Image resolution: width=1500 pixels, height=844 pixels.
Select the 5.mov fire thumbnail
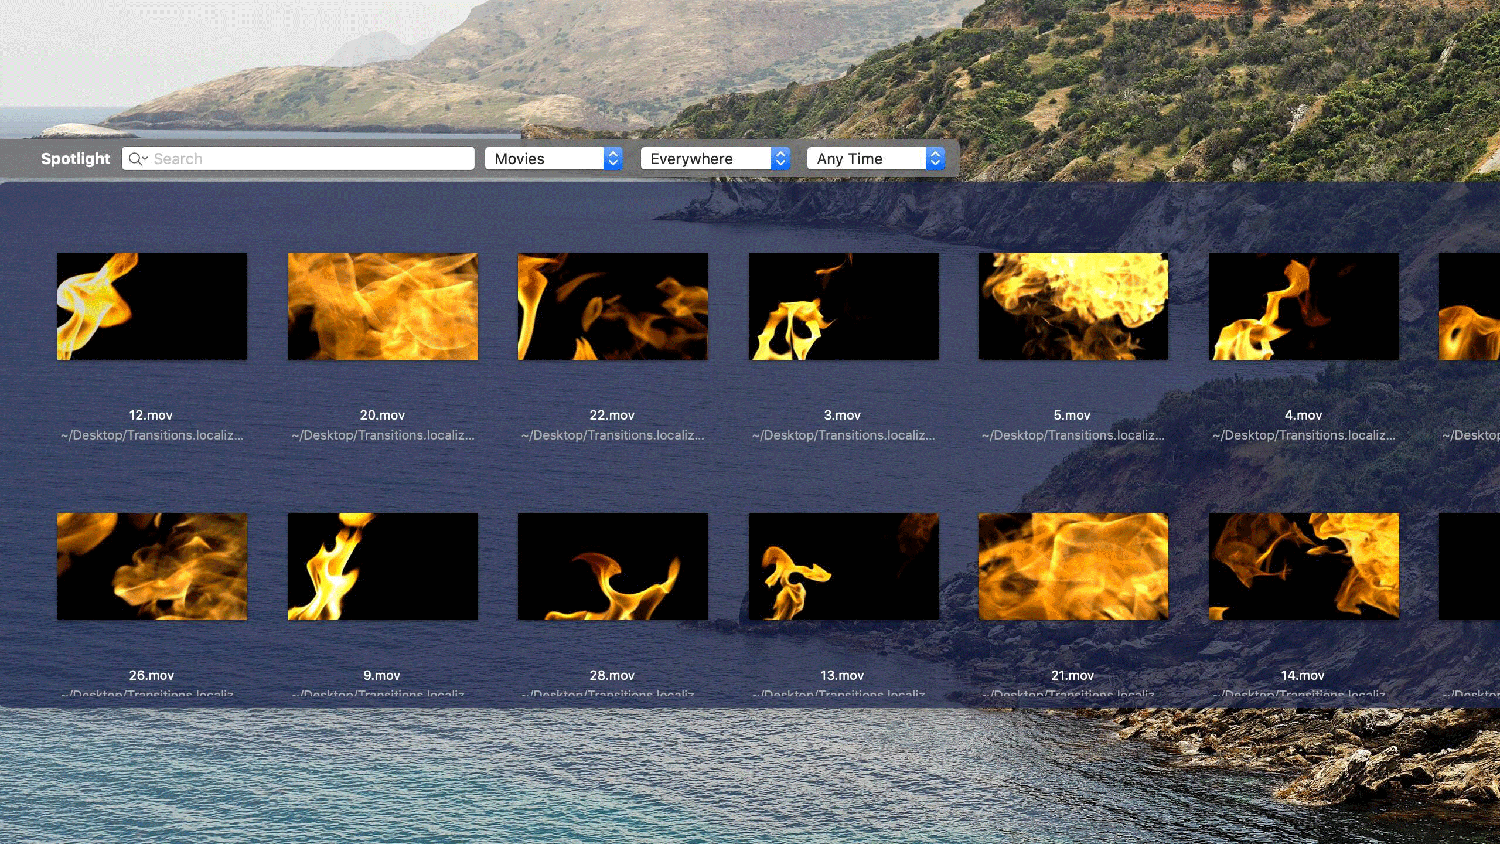tap(1073, 306)
